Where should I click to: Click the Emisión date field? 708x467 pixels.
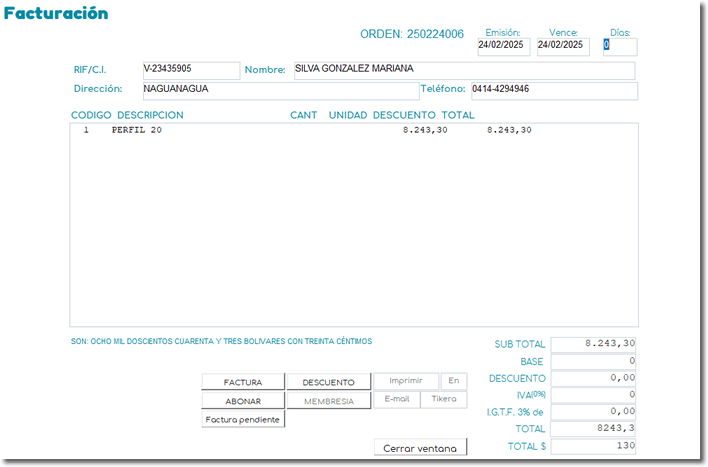click(504, 46)
